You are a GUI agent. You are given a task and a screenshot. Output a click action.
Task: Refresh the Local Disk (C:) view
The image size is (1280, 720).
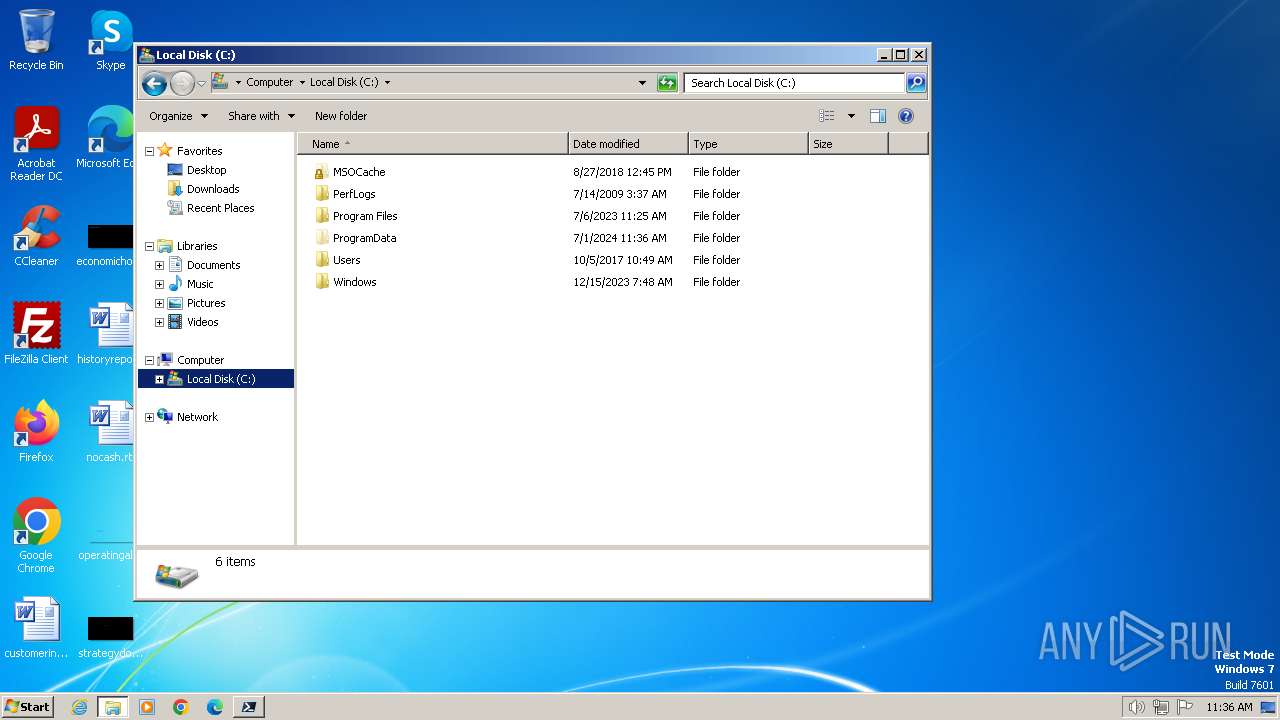pyautogui.click(x=667, y=83)
